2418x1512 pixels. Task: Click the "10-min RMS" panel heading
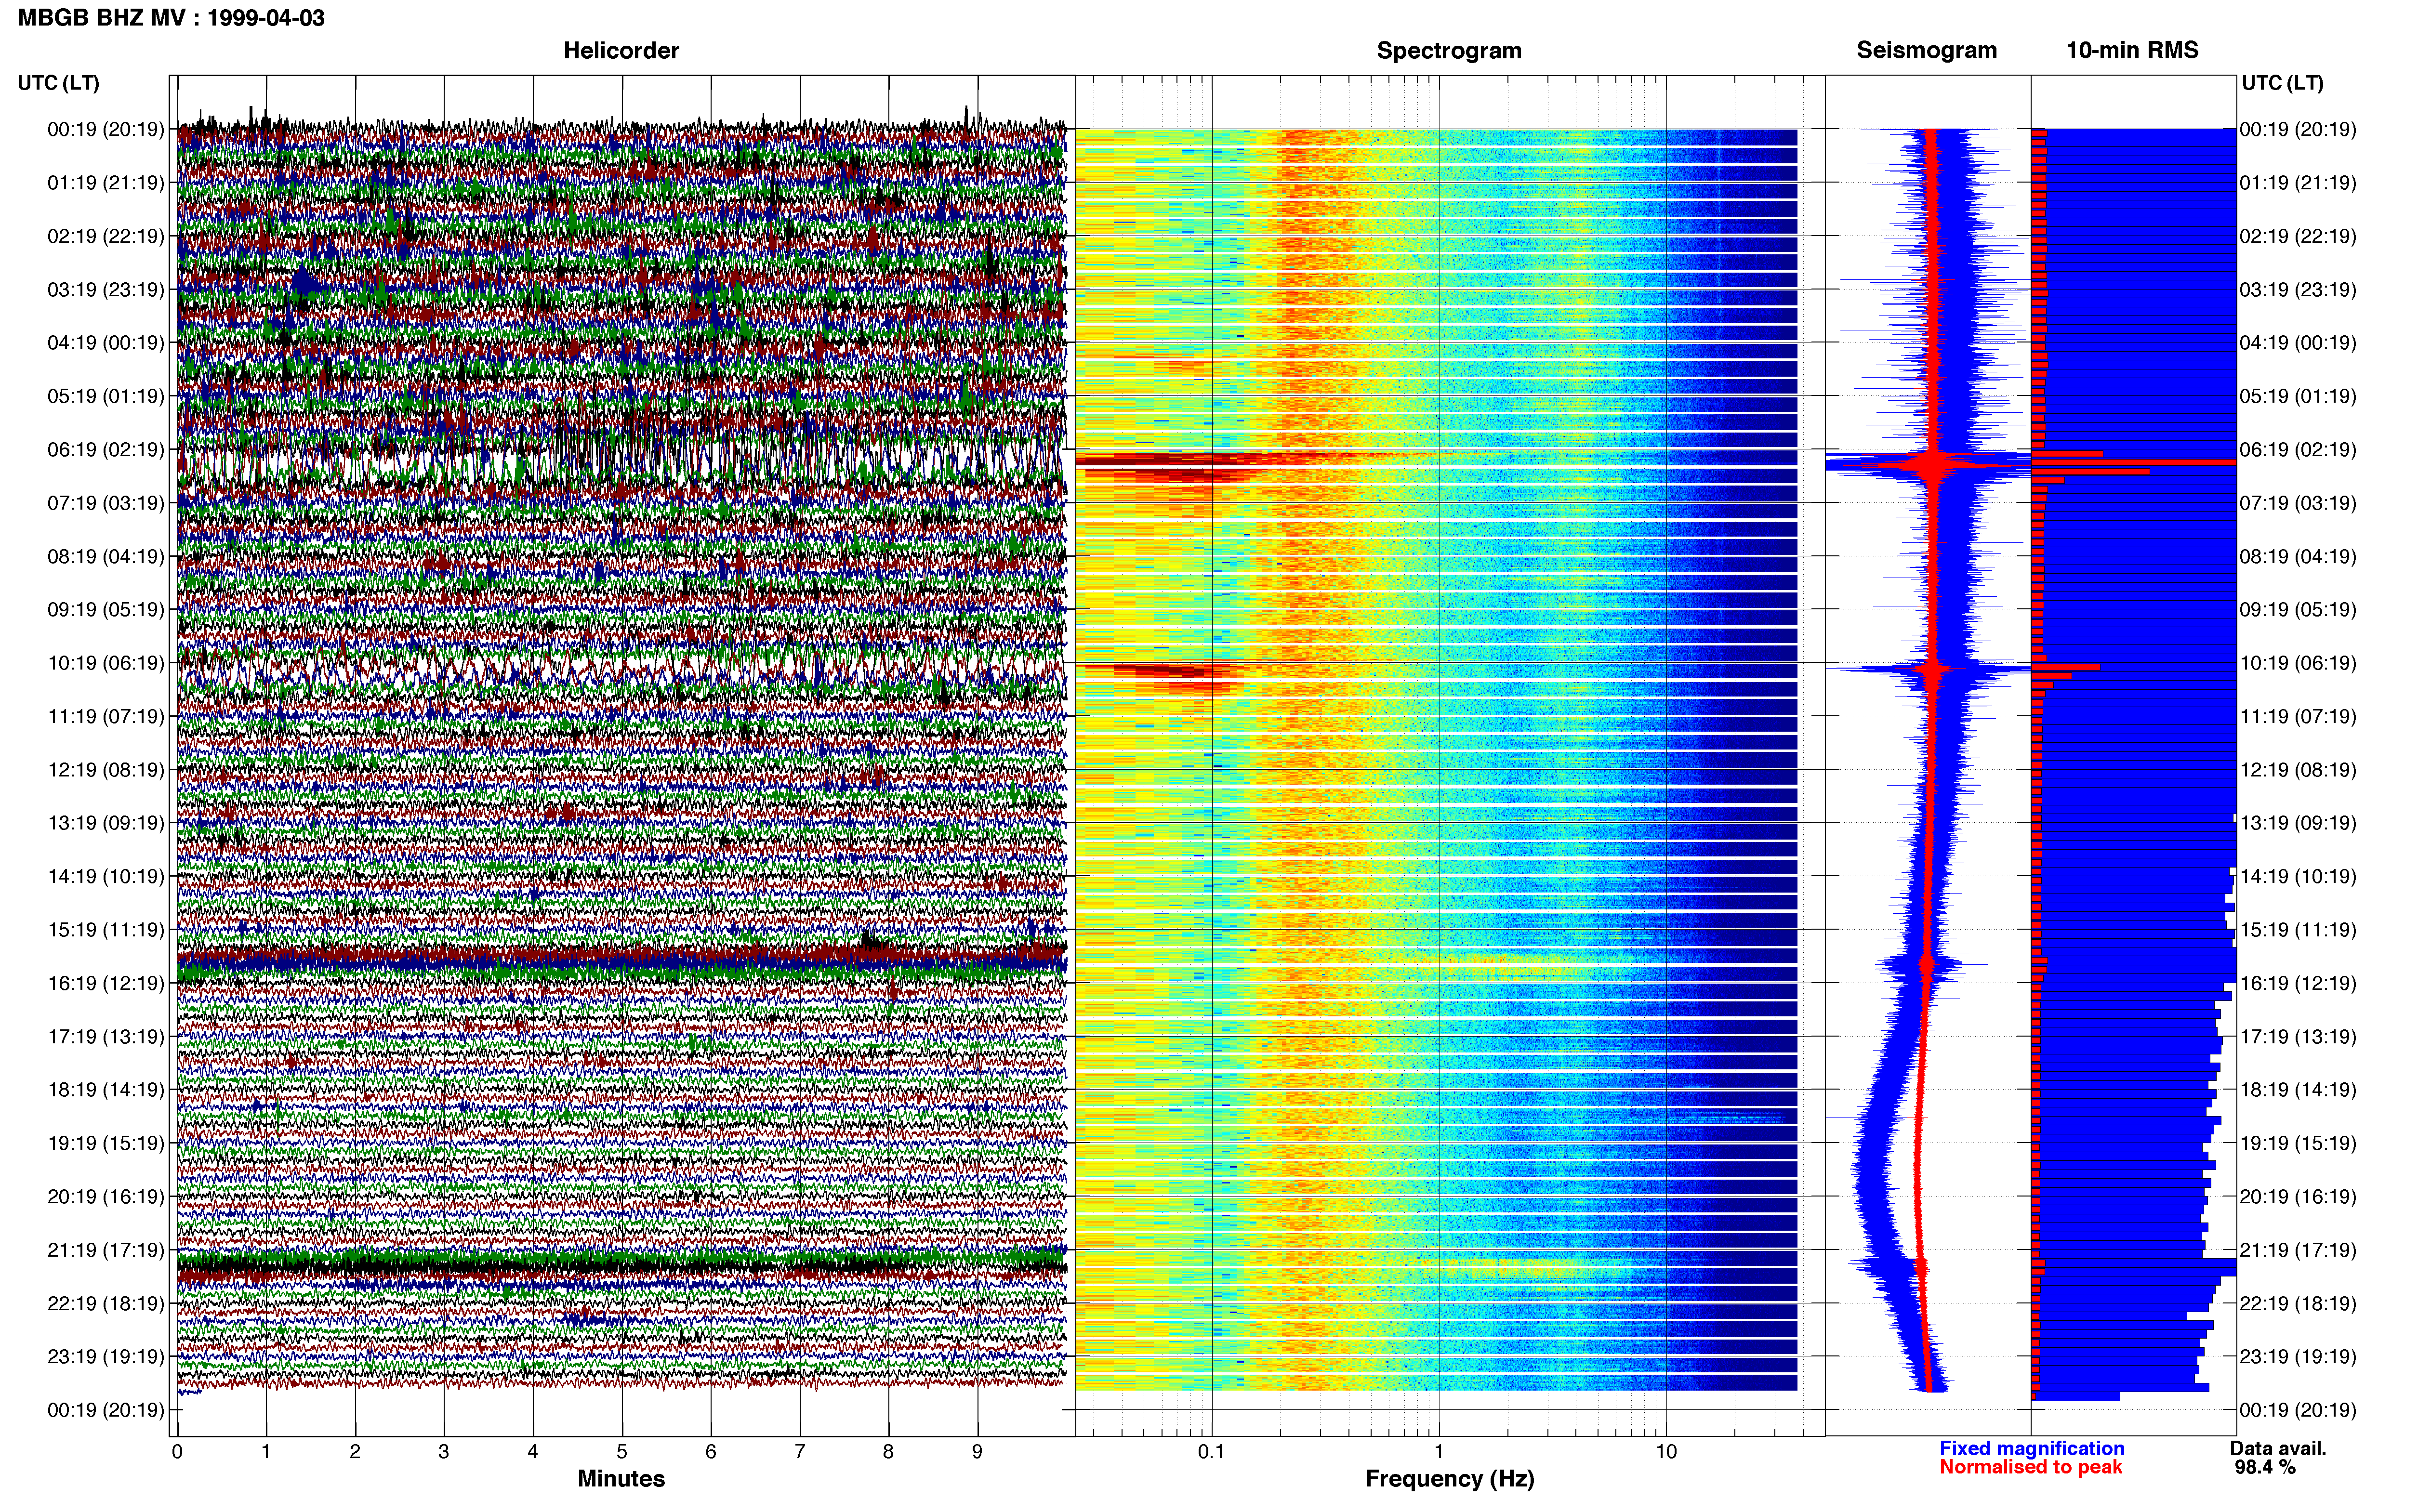tap(2132, 50)
